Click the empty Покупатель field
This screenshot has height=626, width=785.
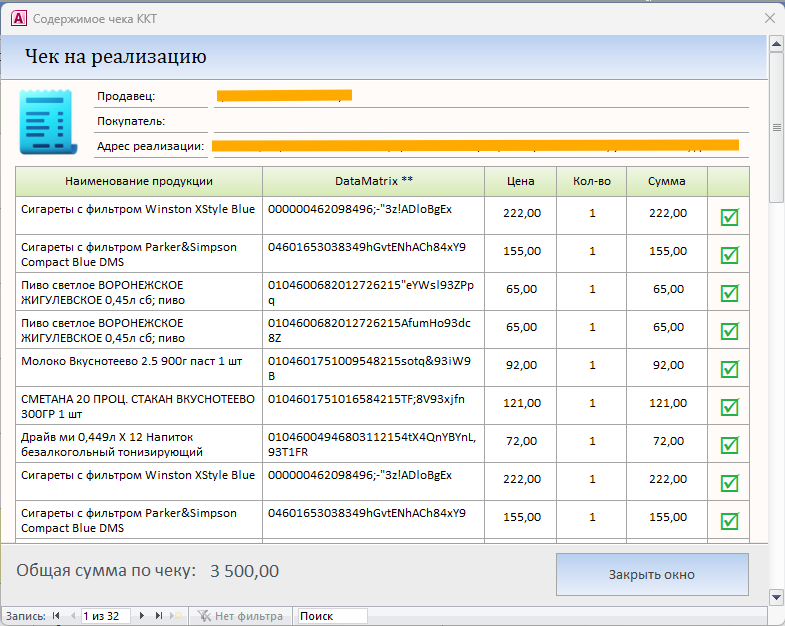(x=481, y=121)
